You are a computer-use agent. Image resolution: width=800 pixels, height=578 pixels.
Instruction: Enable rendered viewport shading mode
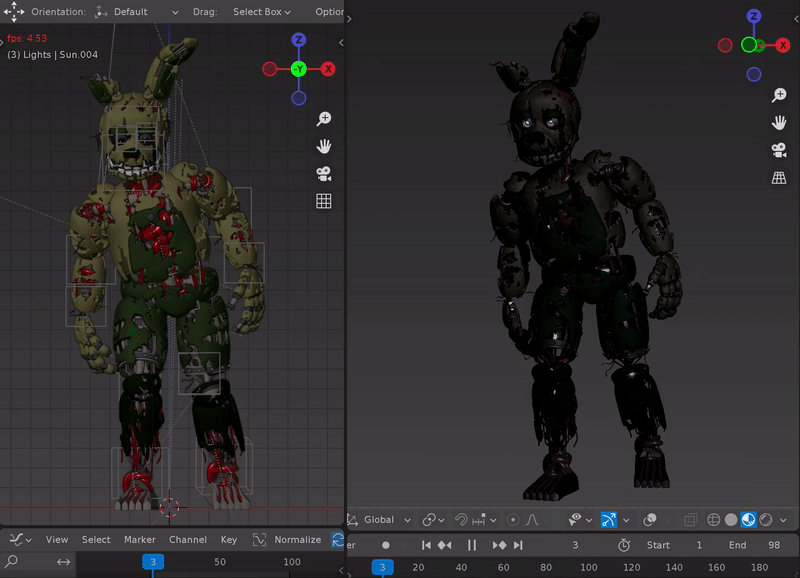tap(765, 520)
